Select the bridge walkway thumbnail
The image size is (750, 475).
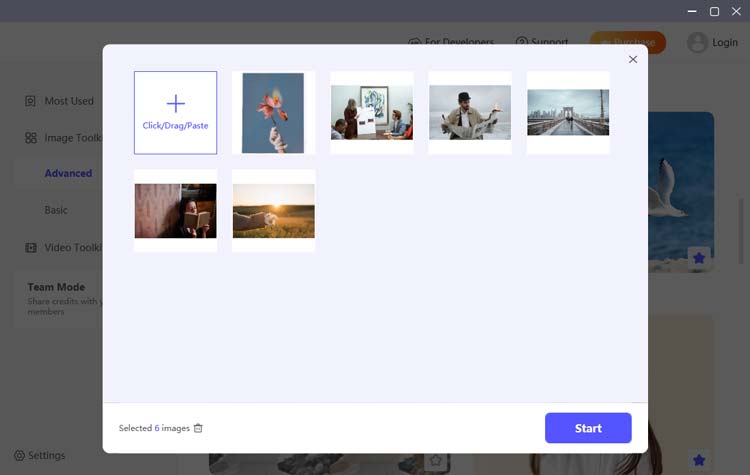pos(568,113)
